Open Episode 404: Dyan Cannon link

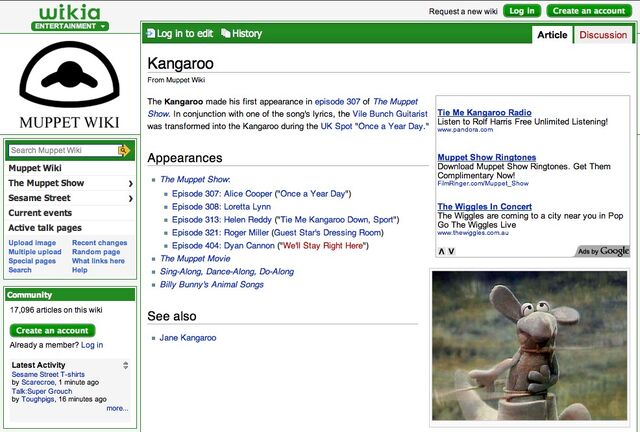tap(223, 246)
